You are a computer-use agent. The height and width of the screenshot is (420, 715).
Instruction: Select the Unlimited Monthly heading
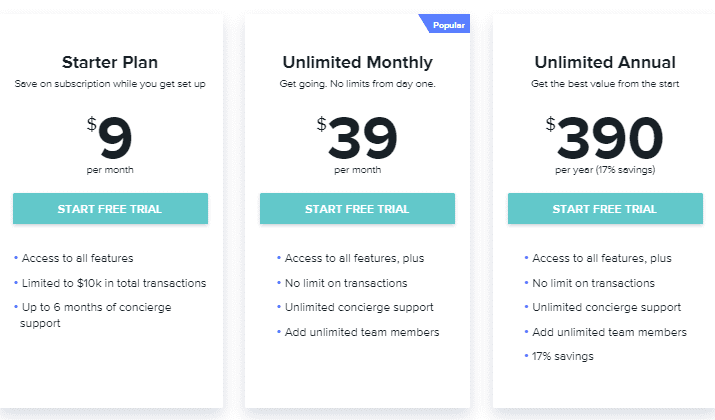[358, 62]
